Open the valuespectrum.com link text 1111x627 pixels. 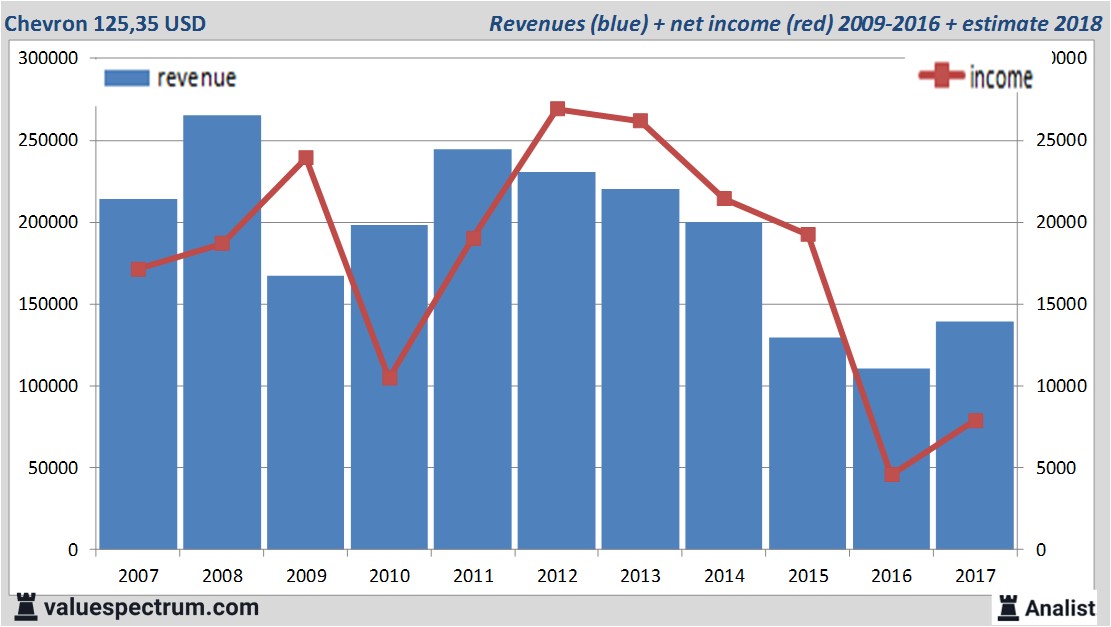[x=151, y=608]
